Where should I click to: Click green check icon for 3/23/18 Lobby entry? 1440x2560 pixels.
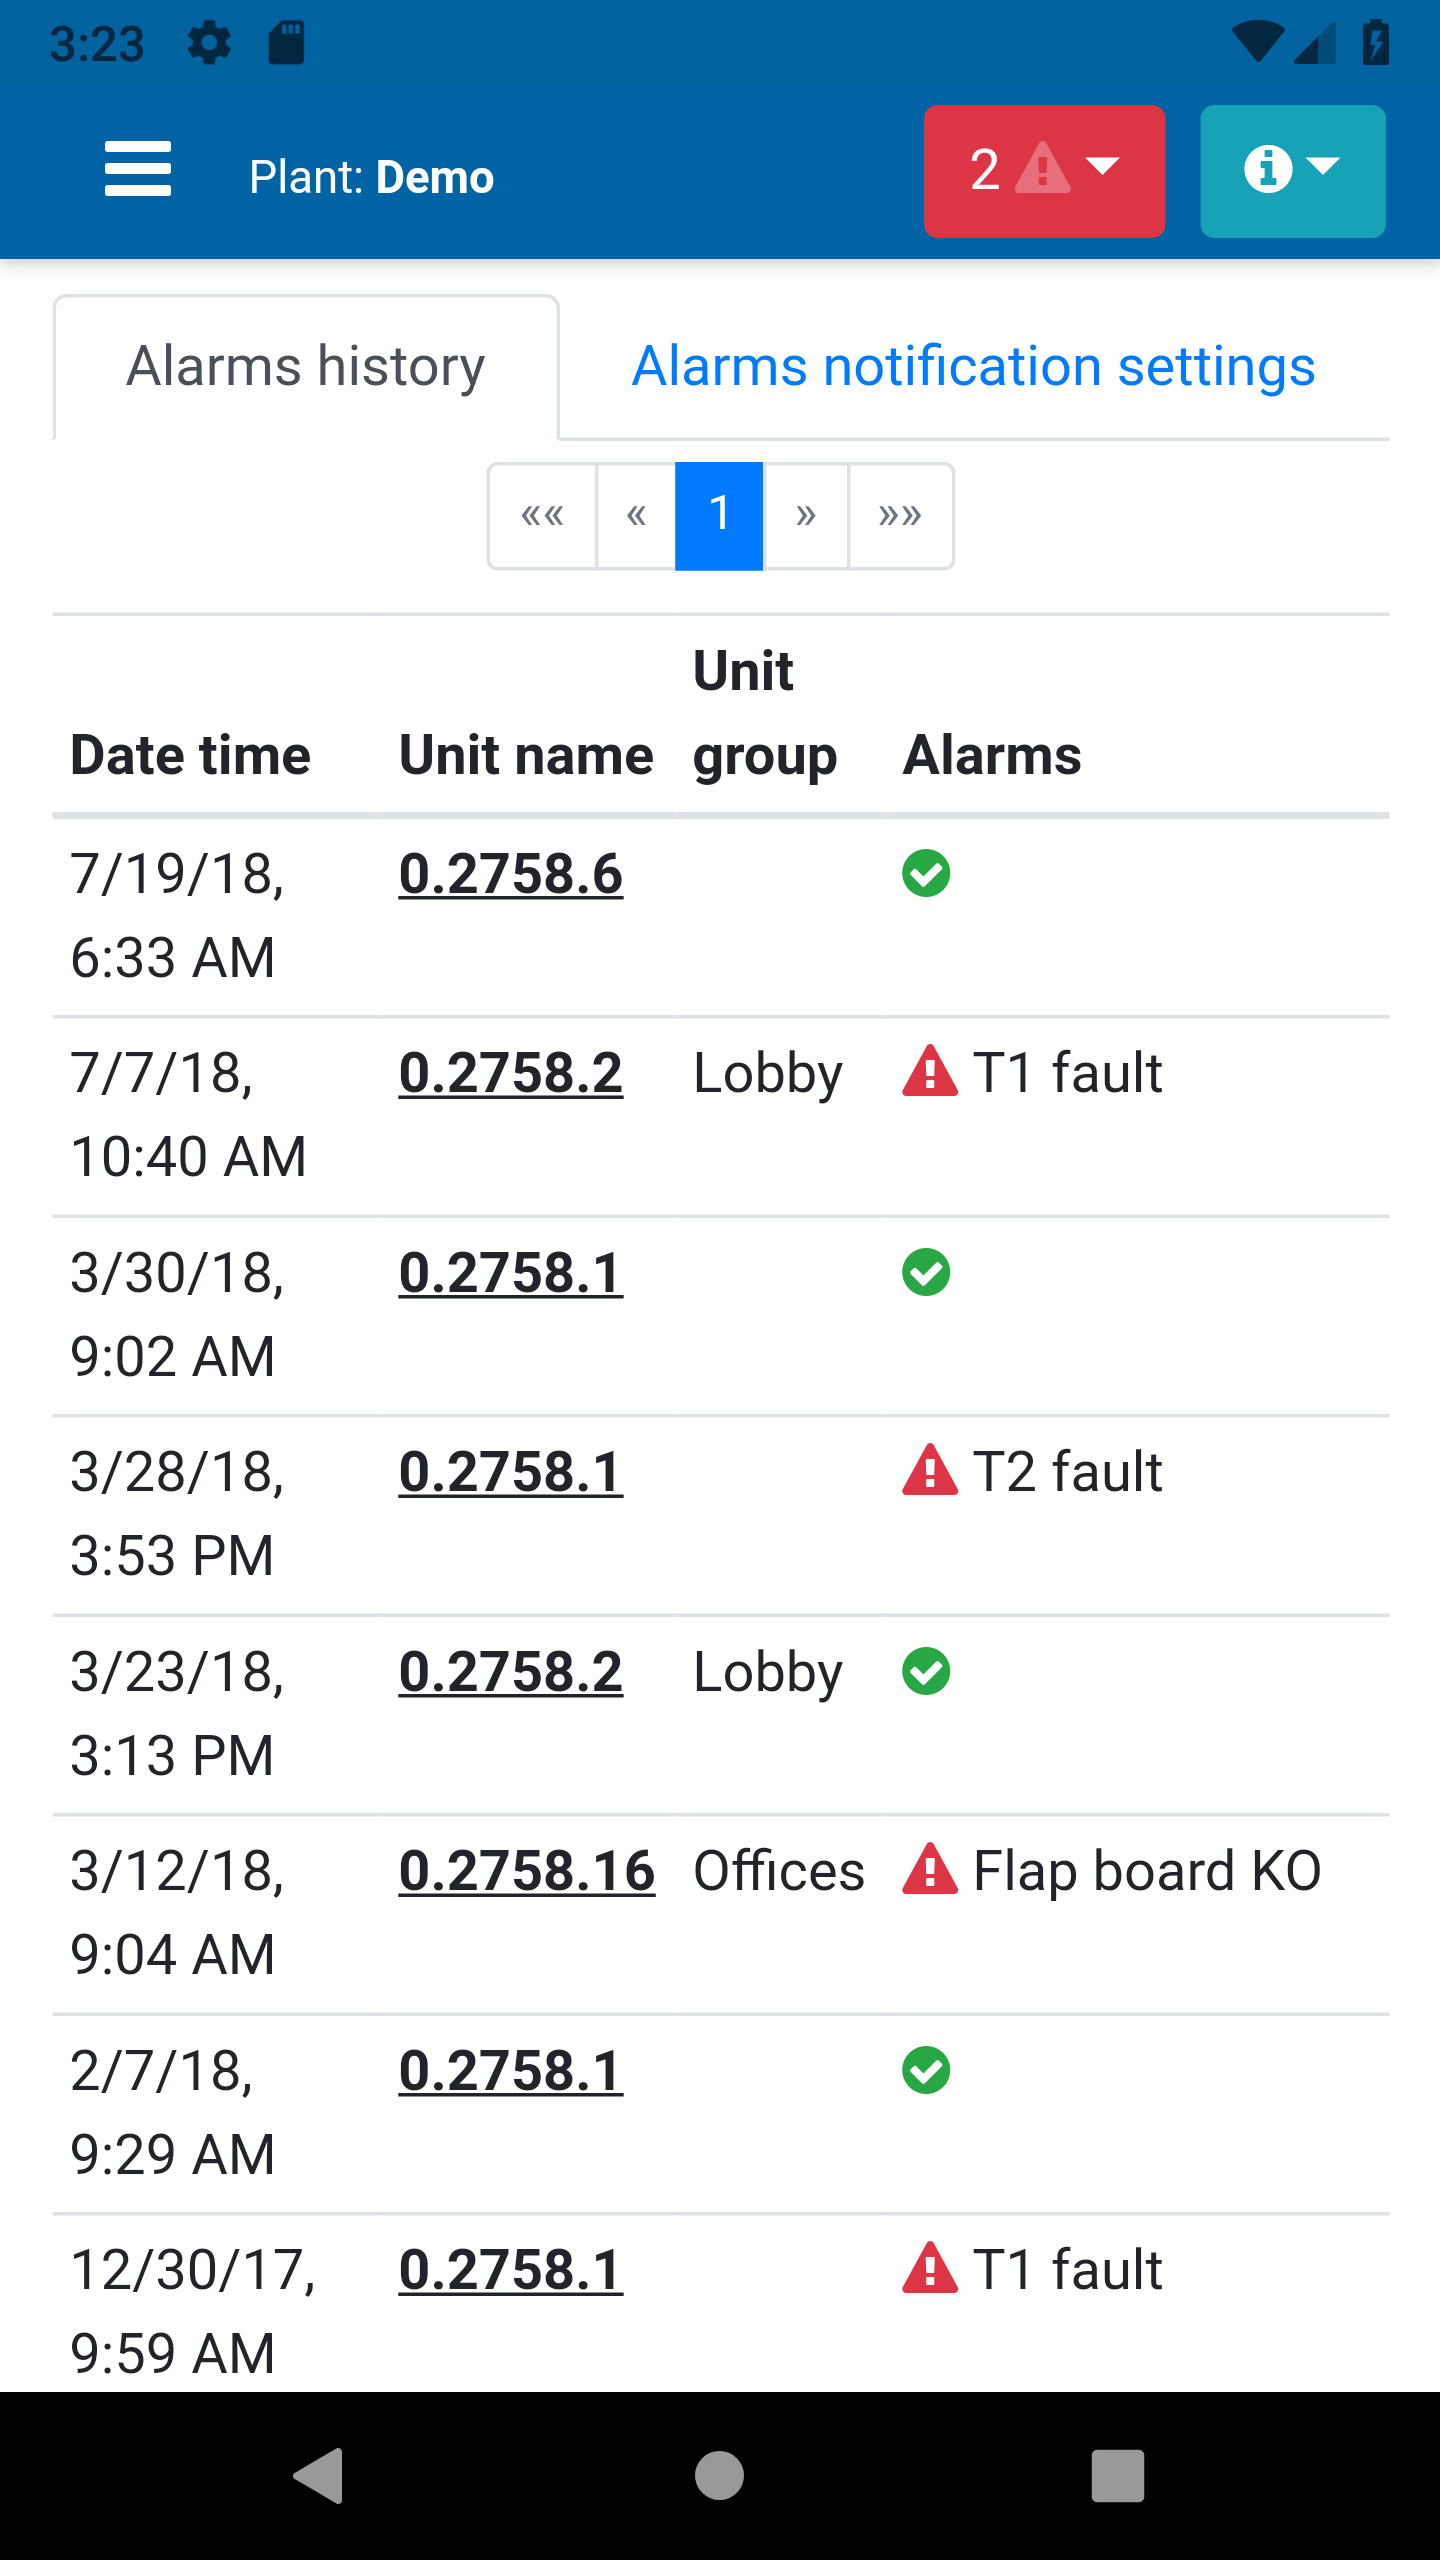point(926,1672)
